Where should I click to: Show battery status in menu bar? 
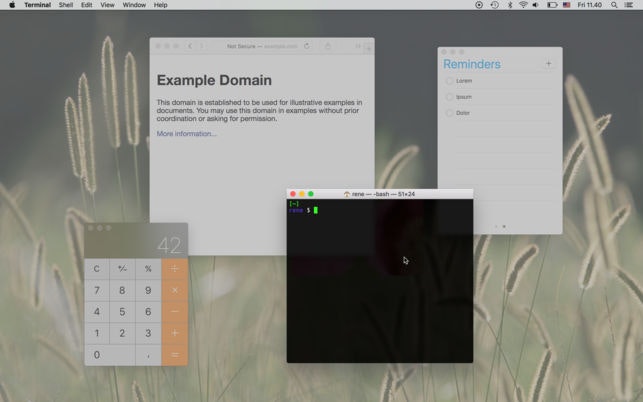(552, 5)
